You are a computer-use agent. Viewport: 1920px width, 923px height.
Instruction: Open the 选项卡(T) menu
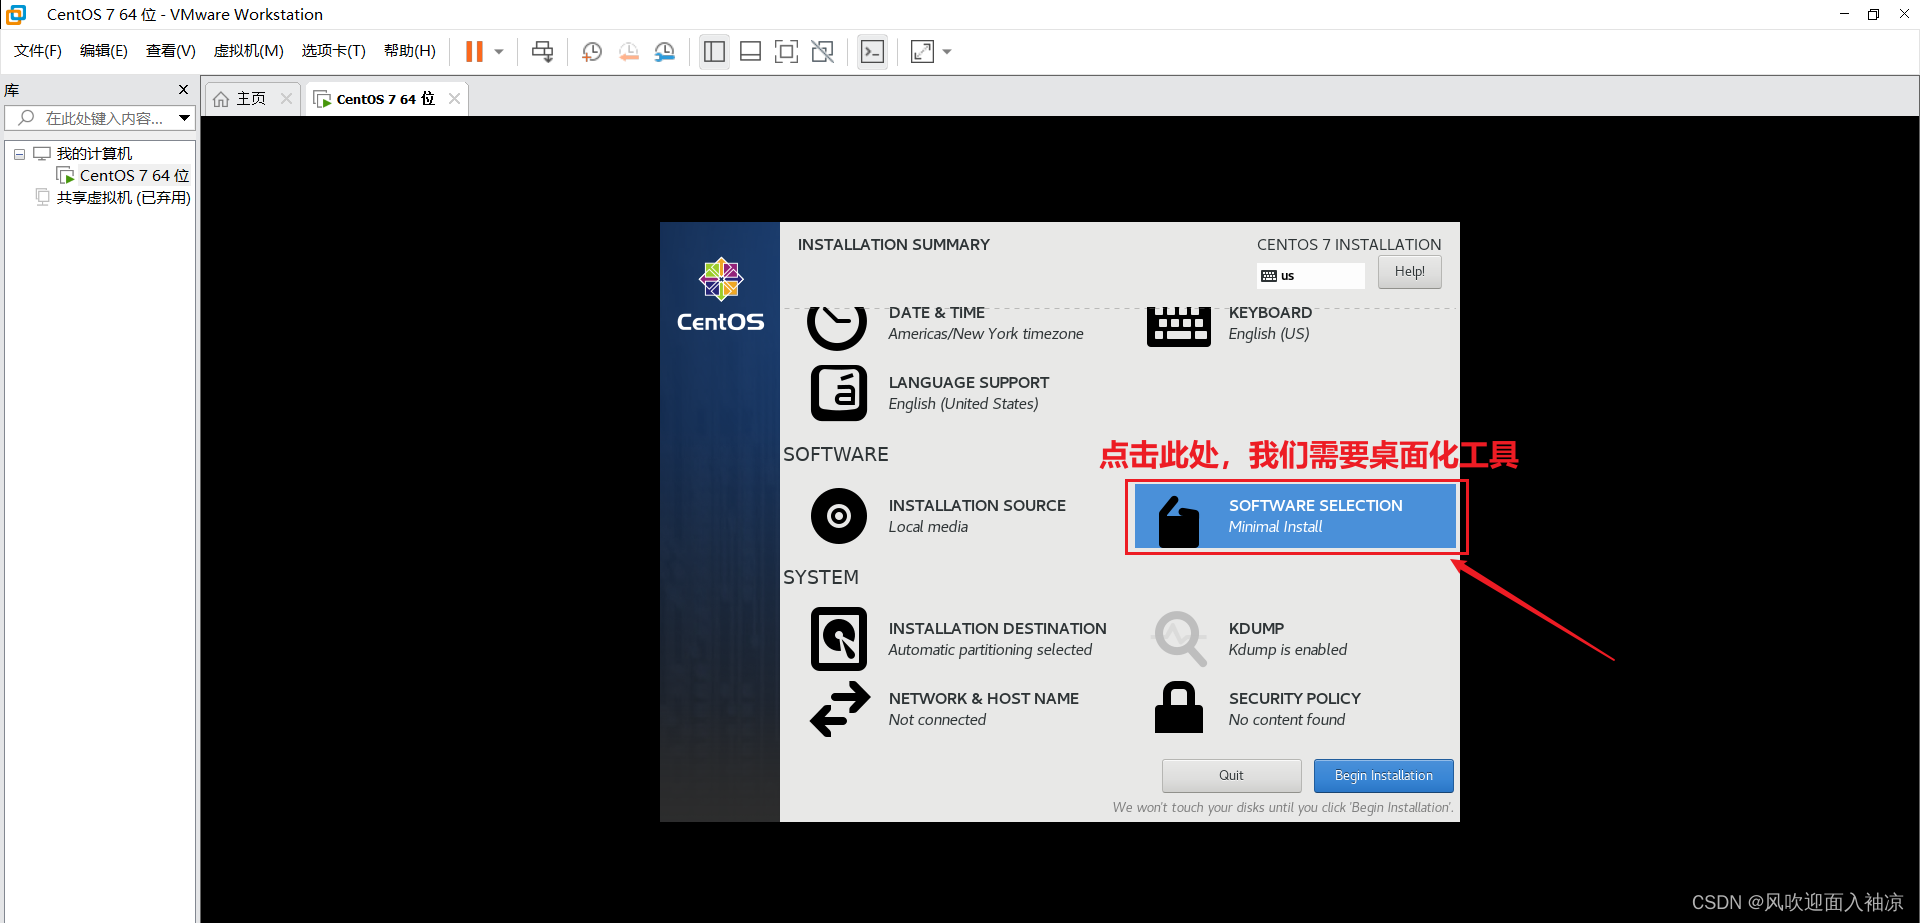point(334,51)
